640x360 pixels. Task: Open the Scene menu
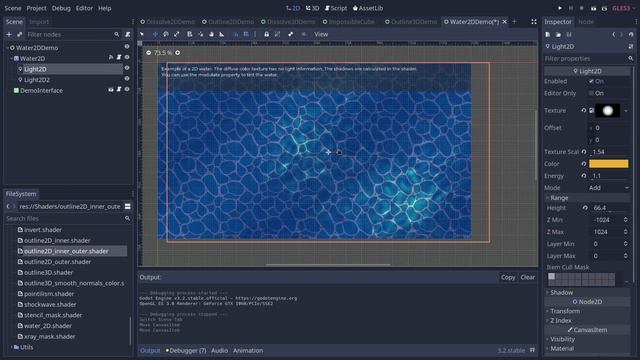(x=13, y=8)
